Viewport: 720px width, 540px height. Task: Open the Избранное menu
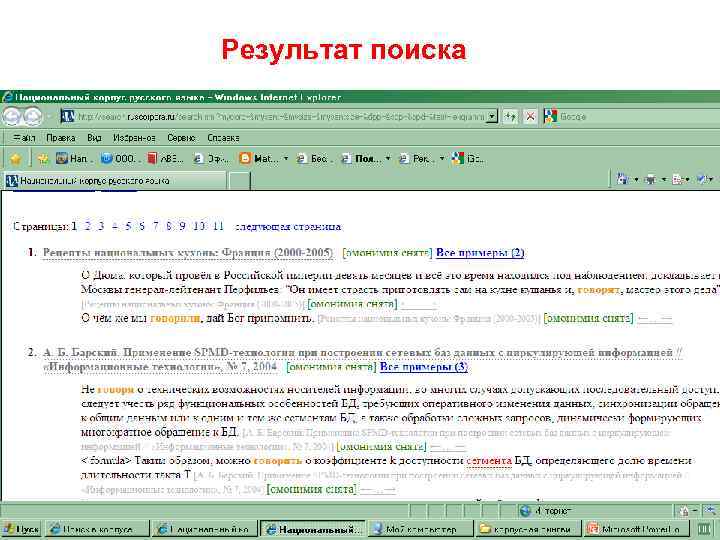coord(134,138)
